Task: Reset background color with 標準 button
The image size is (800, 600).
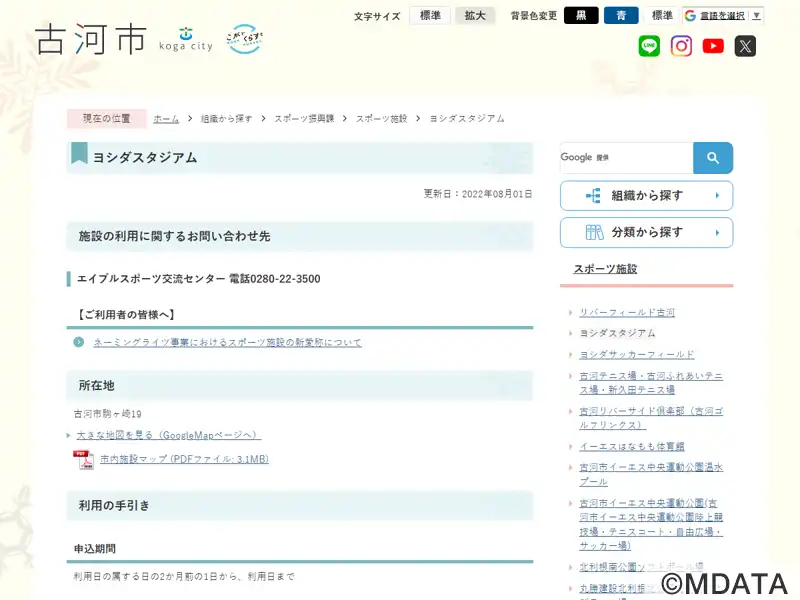Action: click(x=662, y=16)
